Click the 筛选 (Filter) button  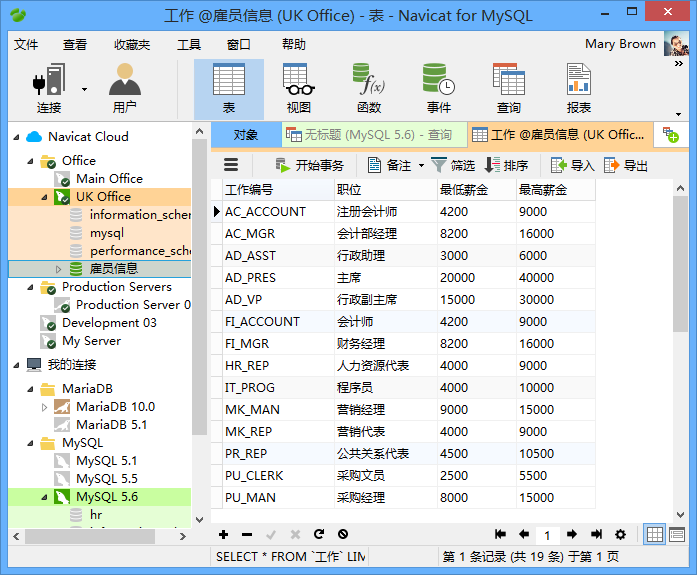(453, 165)
